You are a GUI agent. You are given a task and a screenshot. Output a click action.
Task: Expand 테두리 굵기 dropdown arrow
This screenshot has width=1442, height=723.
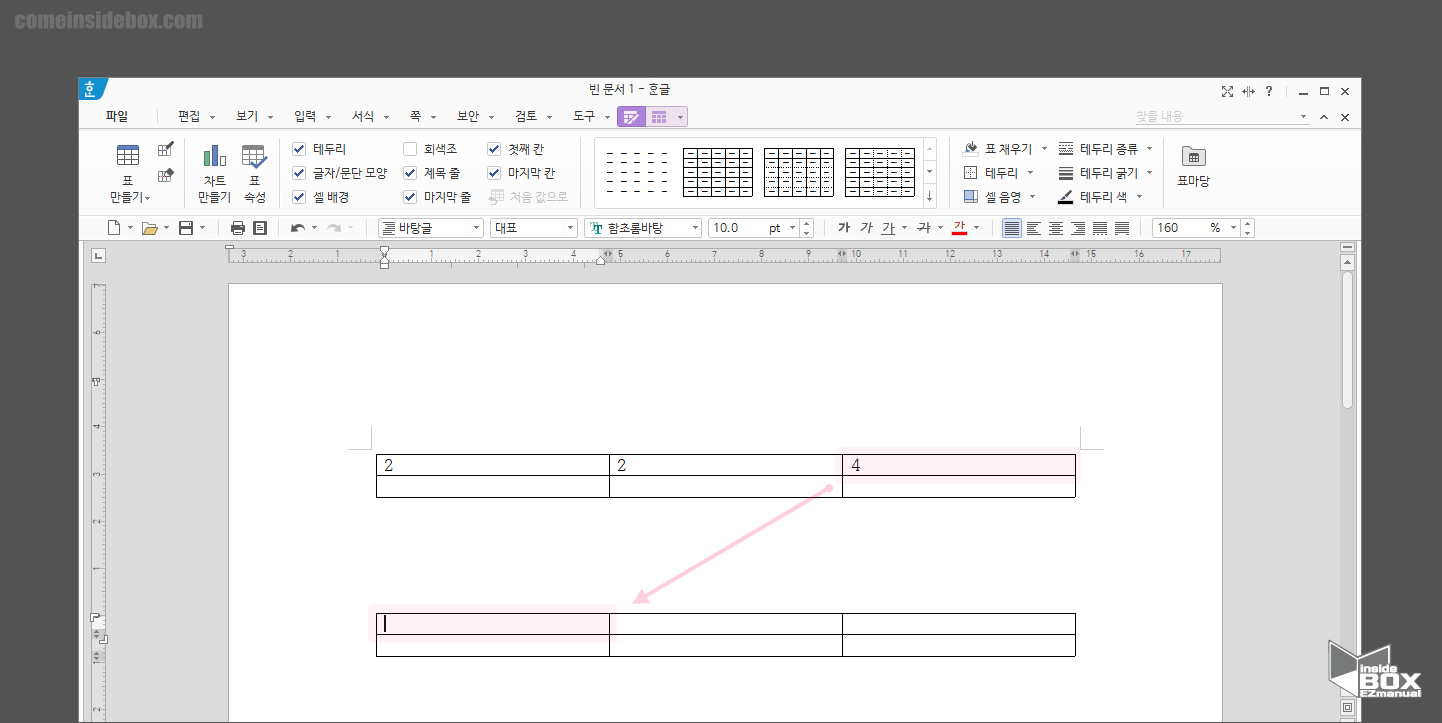[x=1149, y=173]
